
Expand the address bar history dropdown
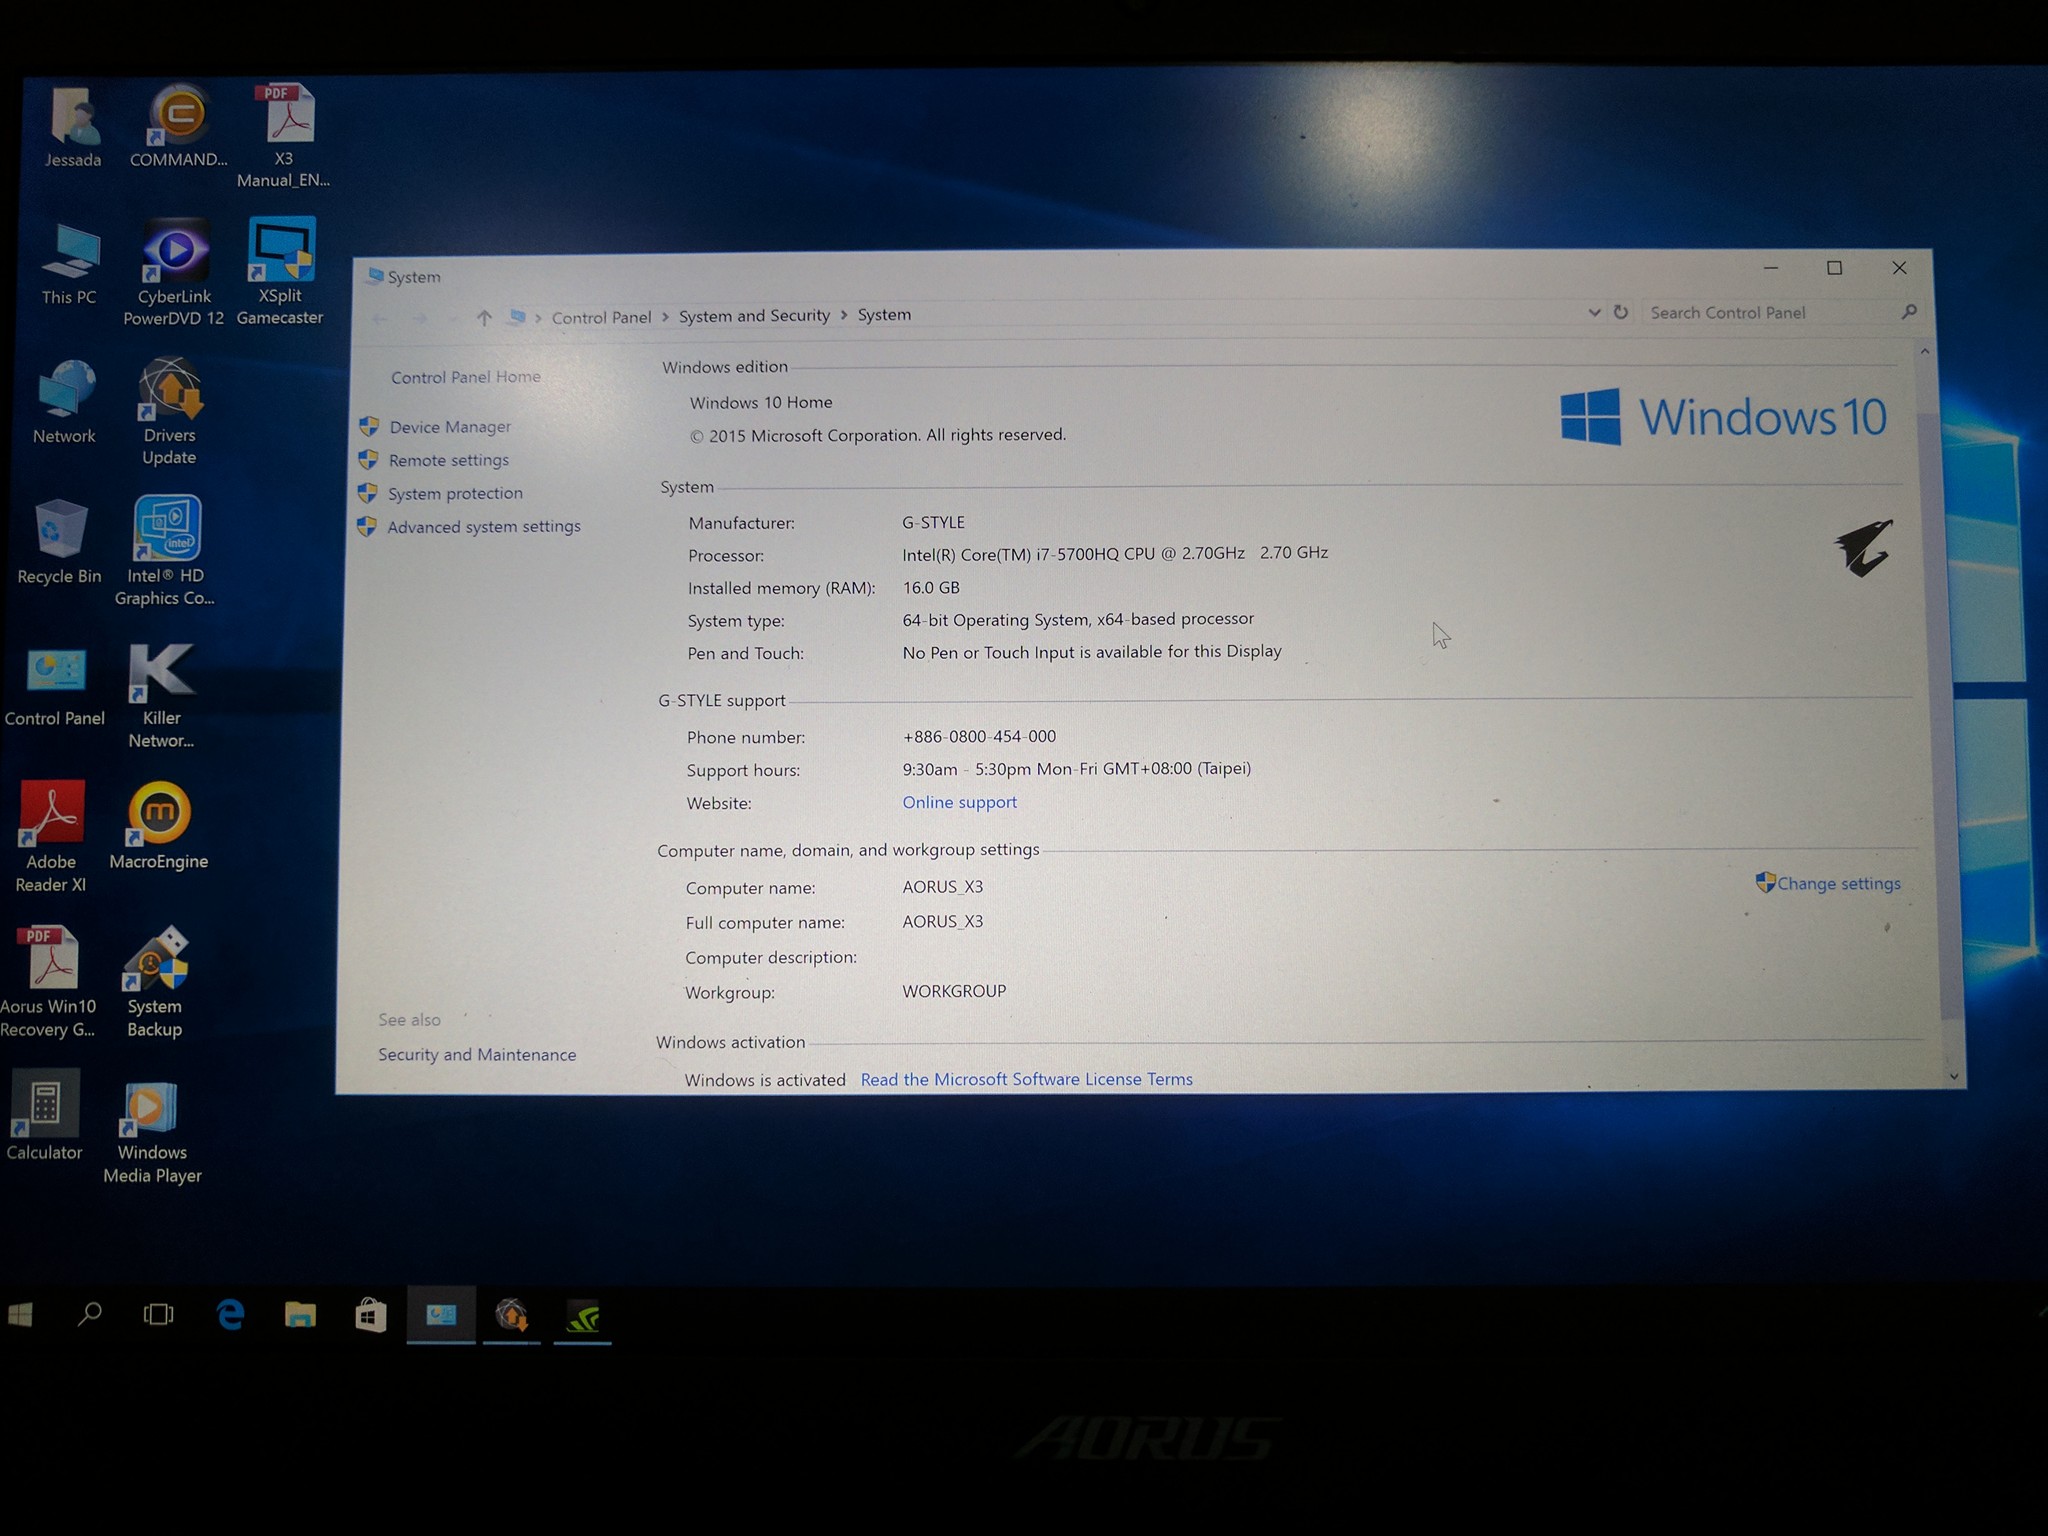point(1594,313)
